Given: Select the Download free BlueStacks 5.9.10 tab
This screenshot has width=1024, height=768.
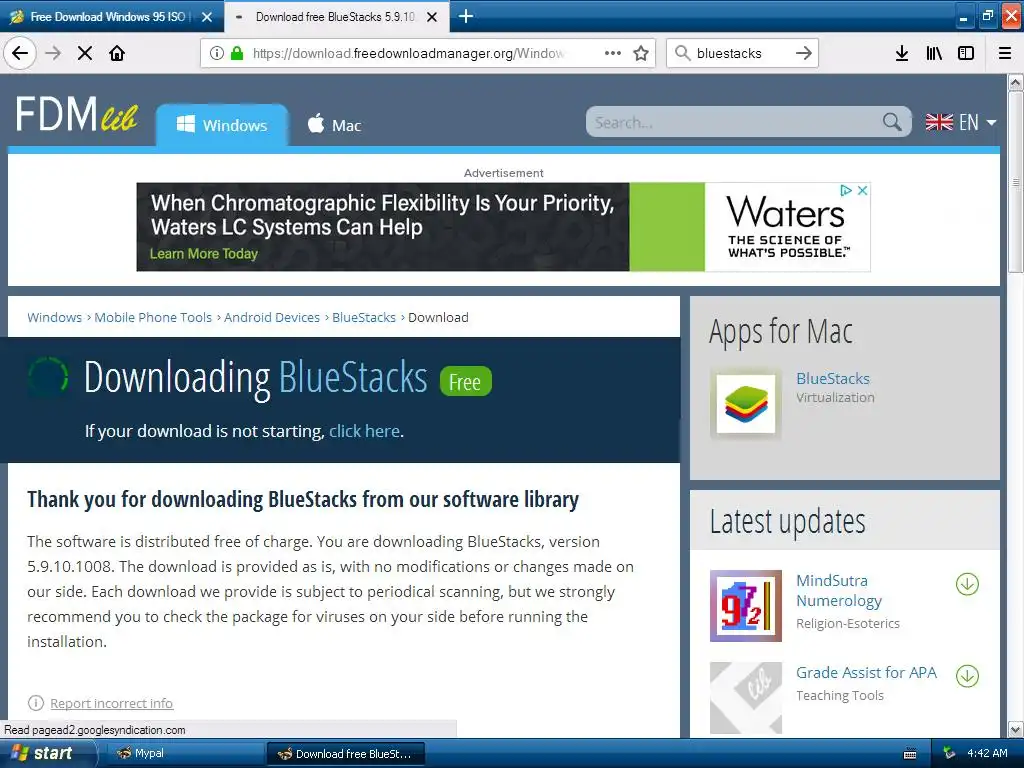Looking at the screenshot, I should 336,16.
